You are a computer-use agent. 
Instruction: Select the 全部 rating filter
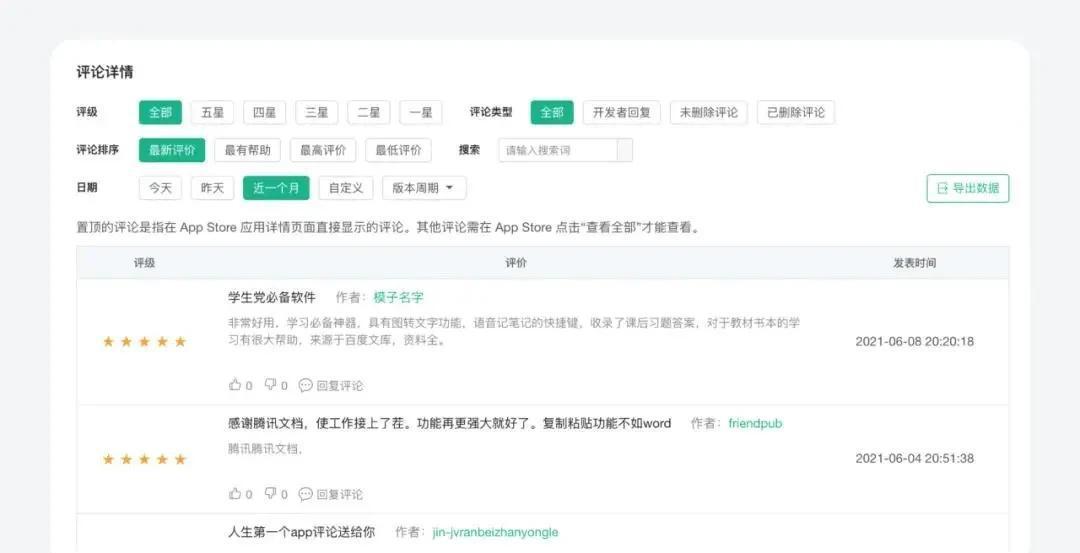point(160,112)
